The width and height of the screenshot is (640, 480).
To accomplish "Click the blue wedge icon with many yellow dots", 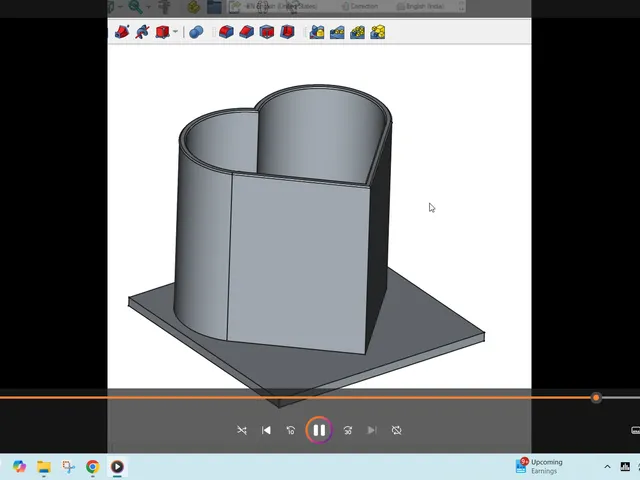I will [x=358, y=32].
